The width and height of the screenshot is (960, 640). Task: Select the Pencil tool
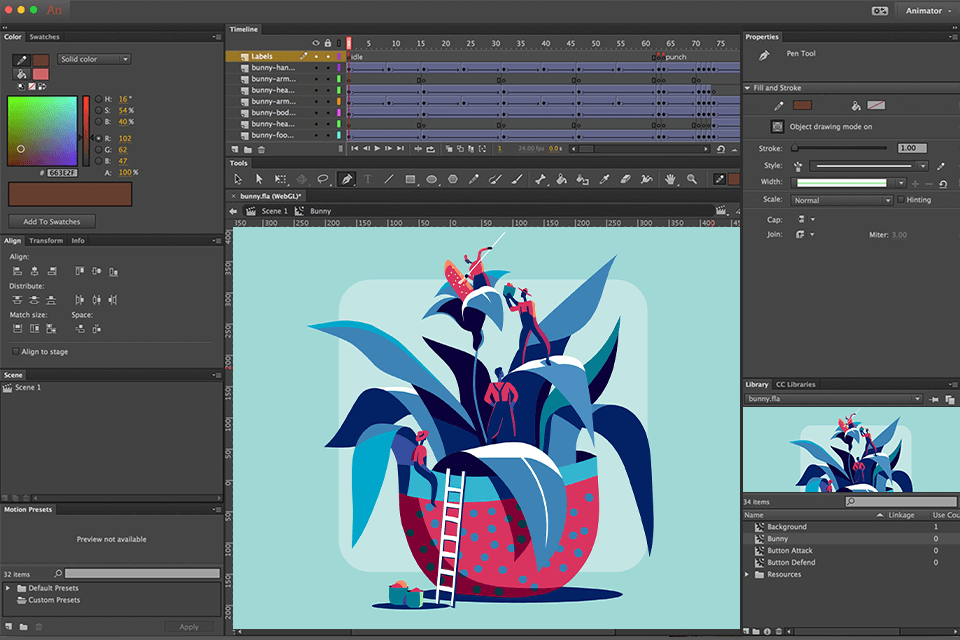click(474, 179)
